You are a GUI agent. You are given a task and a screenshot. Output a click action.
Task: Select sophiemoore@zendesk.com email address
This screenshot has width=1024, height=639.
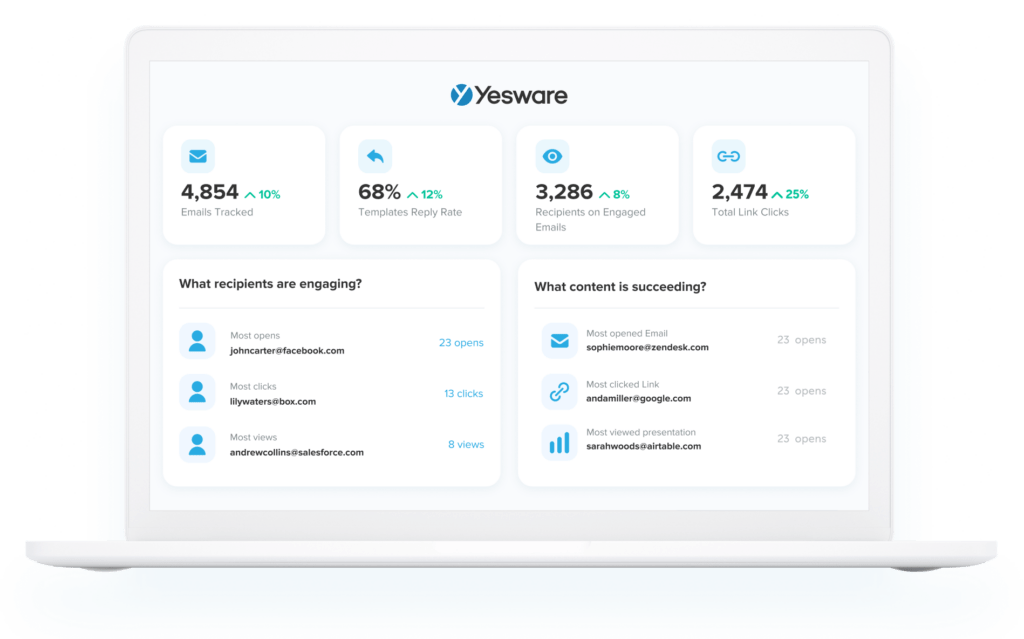tap(647, 348)
